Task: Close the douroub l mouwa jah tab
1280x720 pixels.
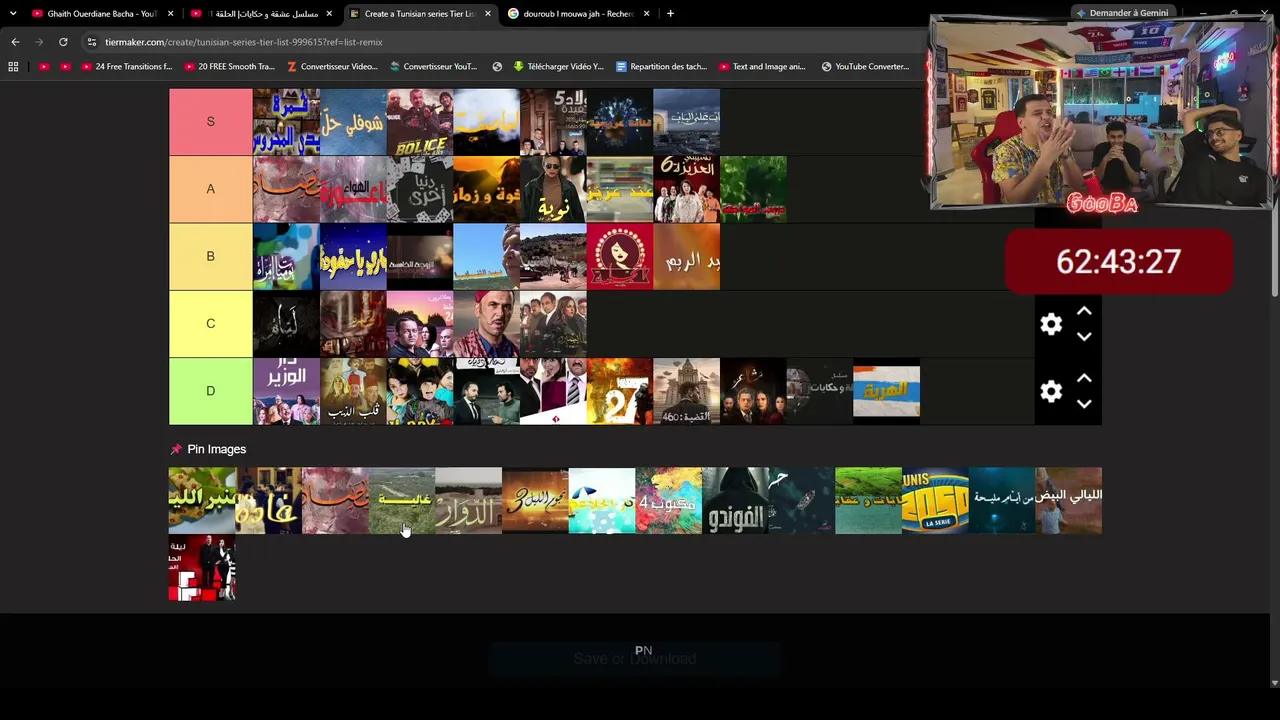Action: [646, 14]
